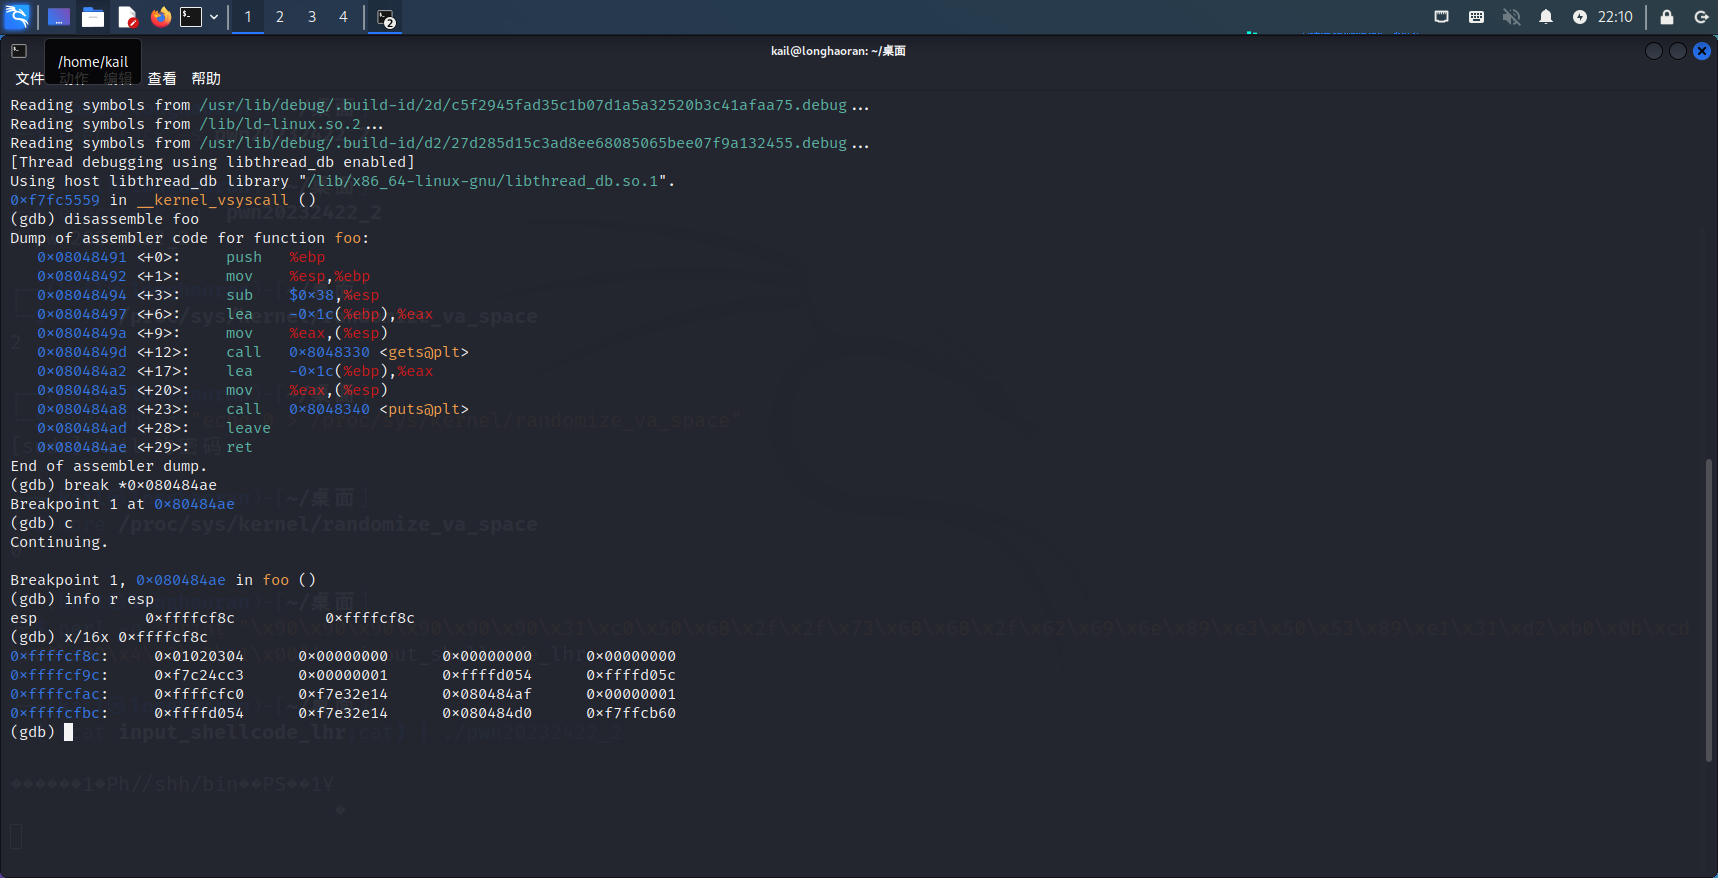
Task: Click the "break *0x080484ae" command
Action: [x=140, y=485]
